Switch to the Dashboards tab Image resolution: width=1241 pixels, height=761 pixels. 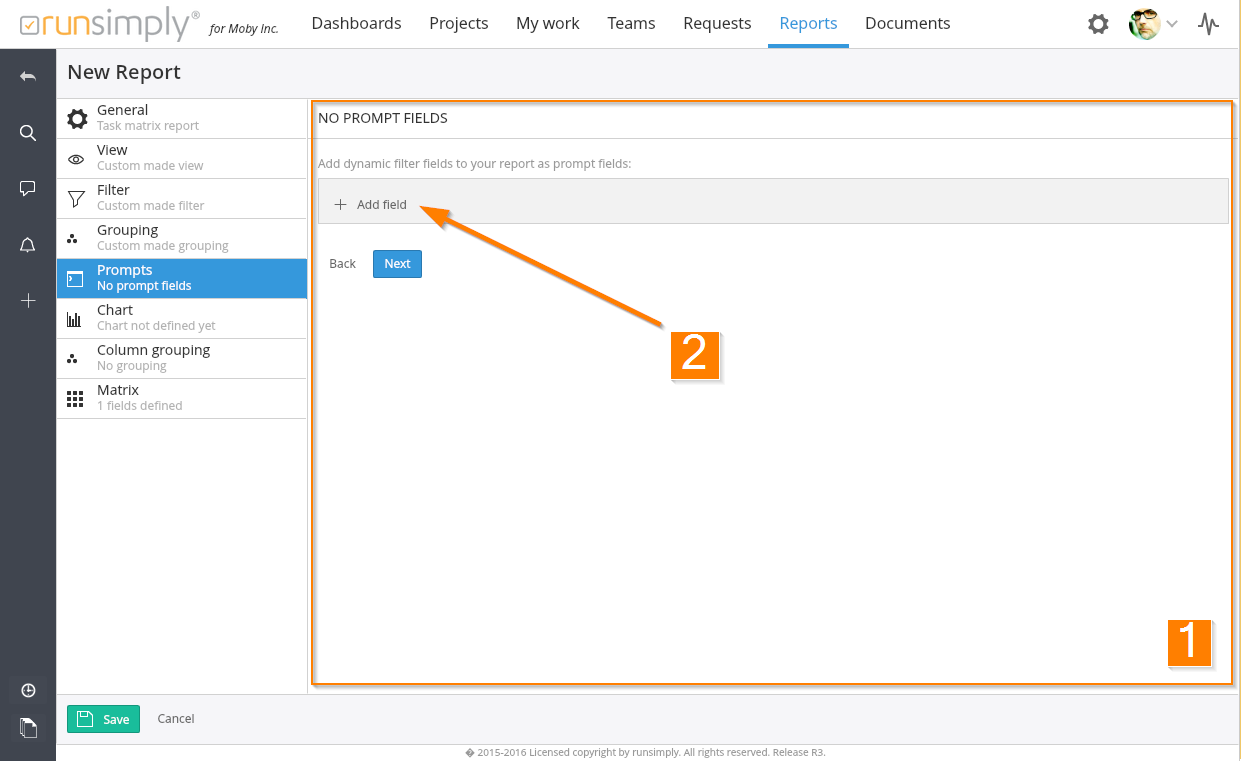point(356,23)
